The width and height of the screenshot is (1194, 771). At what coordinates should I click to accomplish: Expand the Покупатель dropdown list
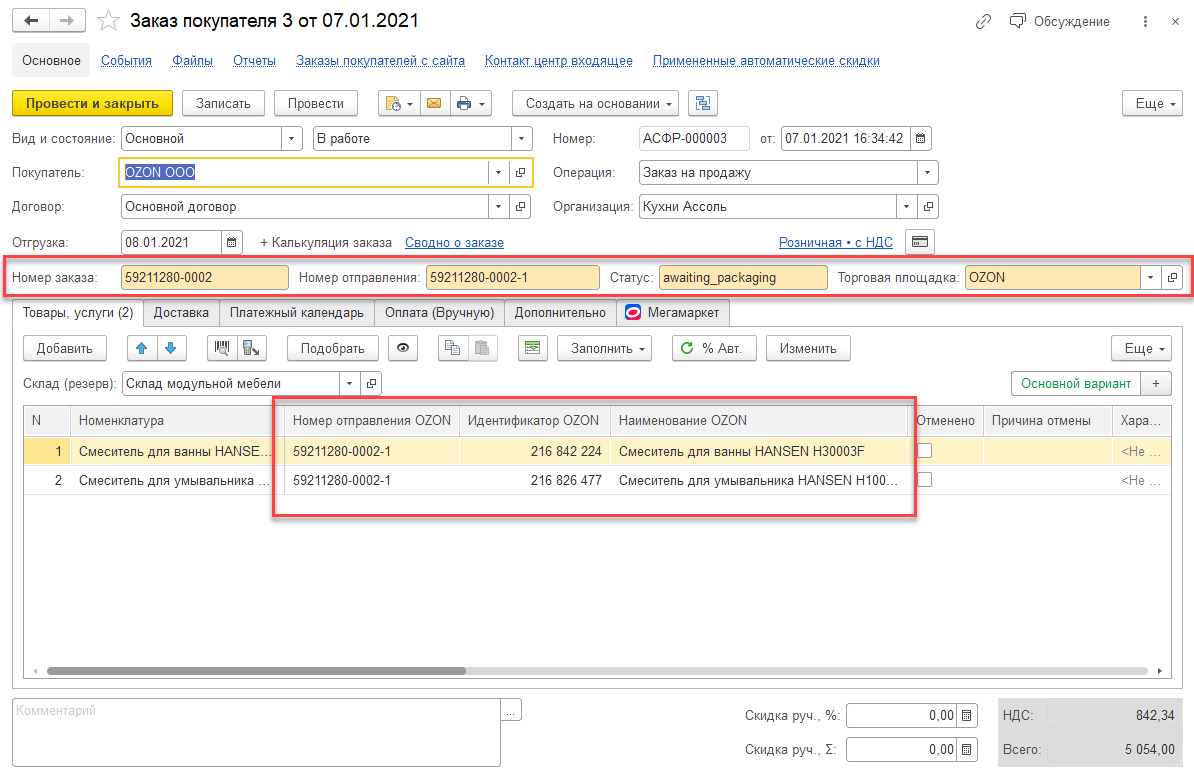499,173
